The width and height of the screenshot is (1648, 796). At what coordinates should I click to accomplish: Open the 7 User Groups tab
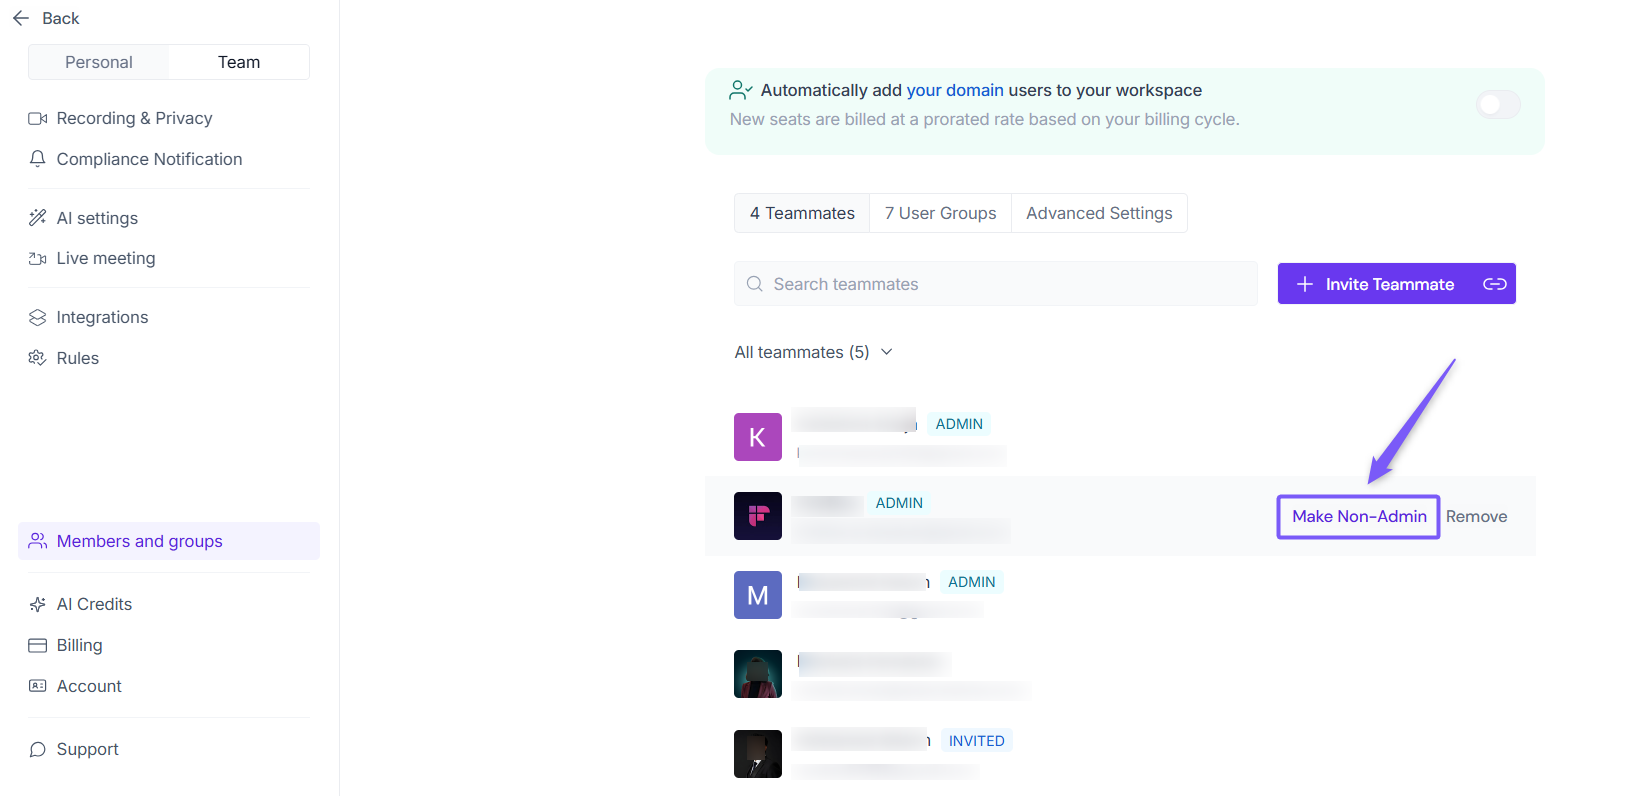pos(940,213)
